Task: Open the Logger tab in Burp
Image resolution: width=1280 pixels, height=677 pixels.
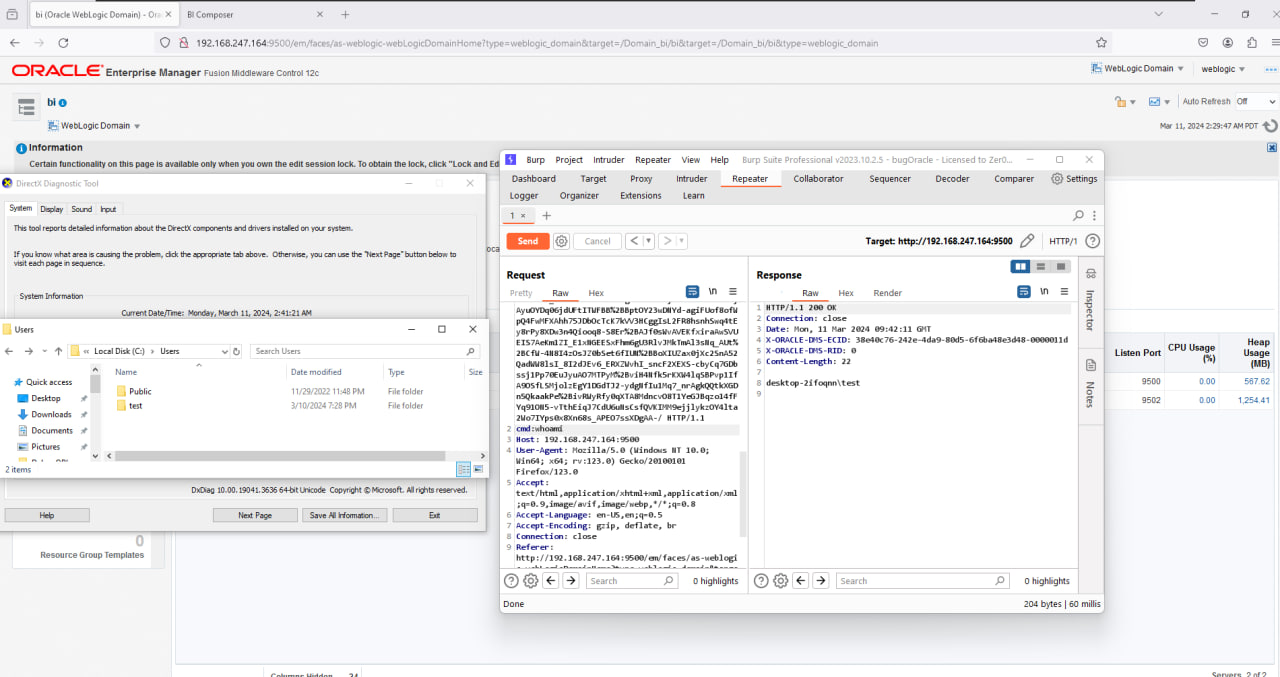Action: pyautogui.click(x=524, y=196)
